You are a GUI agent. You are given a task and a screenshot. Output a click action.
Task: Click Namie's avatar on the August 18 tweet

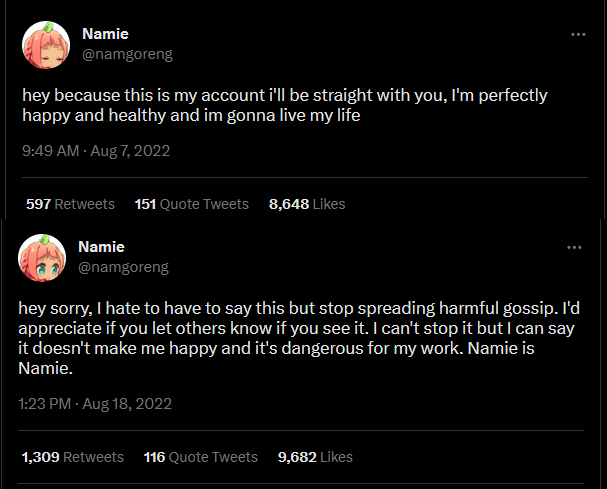pyautogui.click(x=43, y=258)
